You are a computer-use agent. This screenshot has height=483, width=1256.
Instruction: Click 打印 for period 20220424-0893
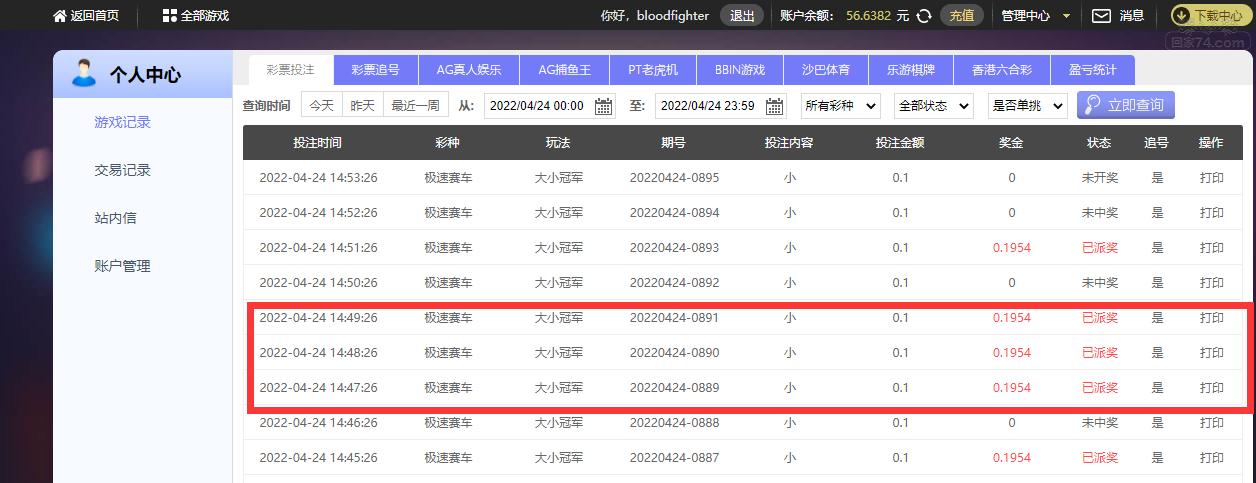pos(1212,248)
